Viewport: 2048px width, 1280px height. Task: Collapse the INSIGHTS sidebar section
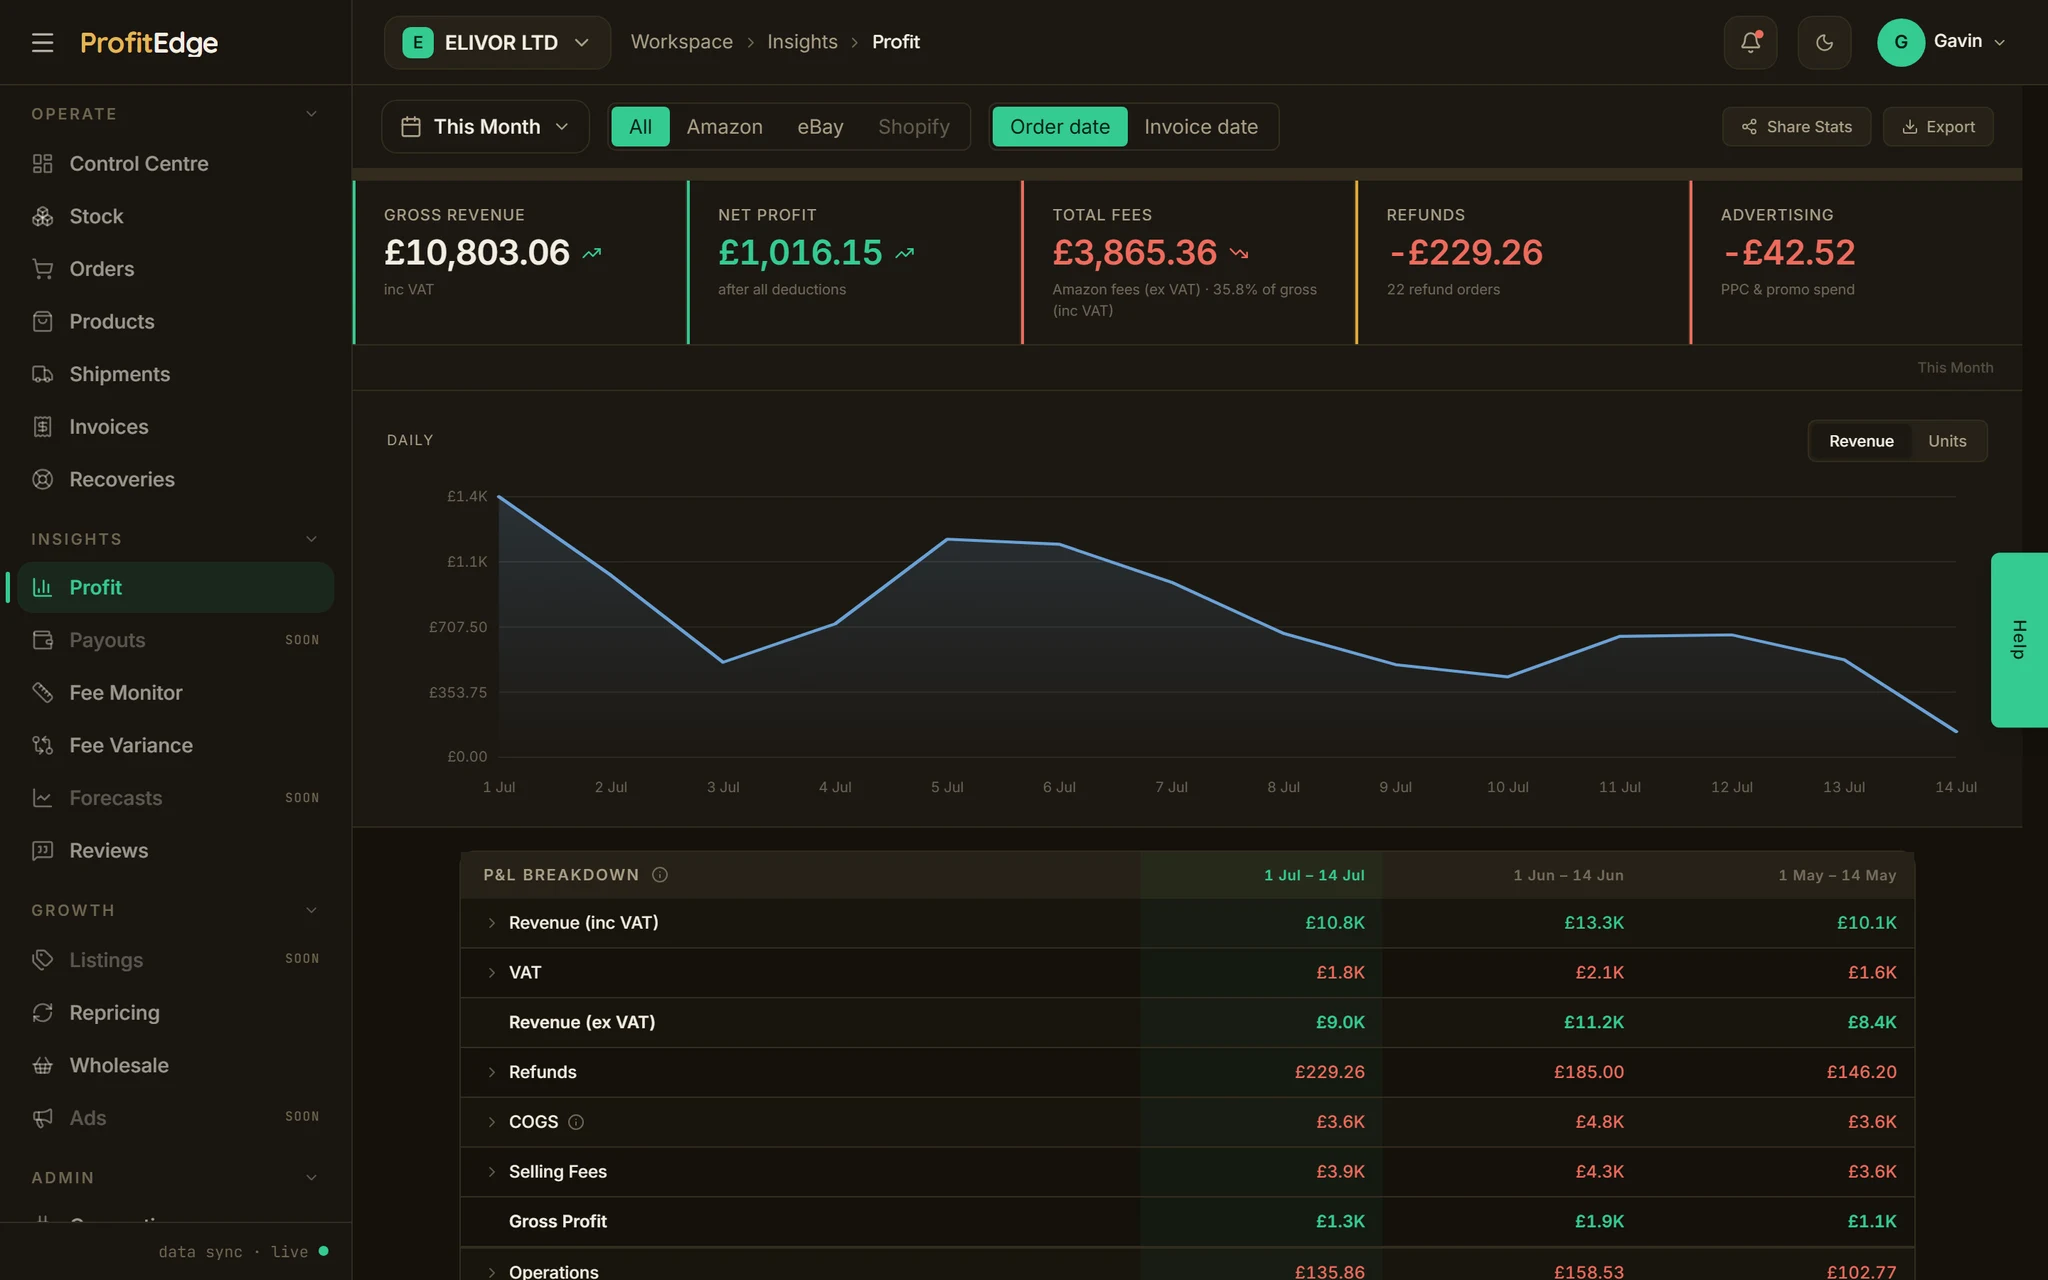coord(311,539)
